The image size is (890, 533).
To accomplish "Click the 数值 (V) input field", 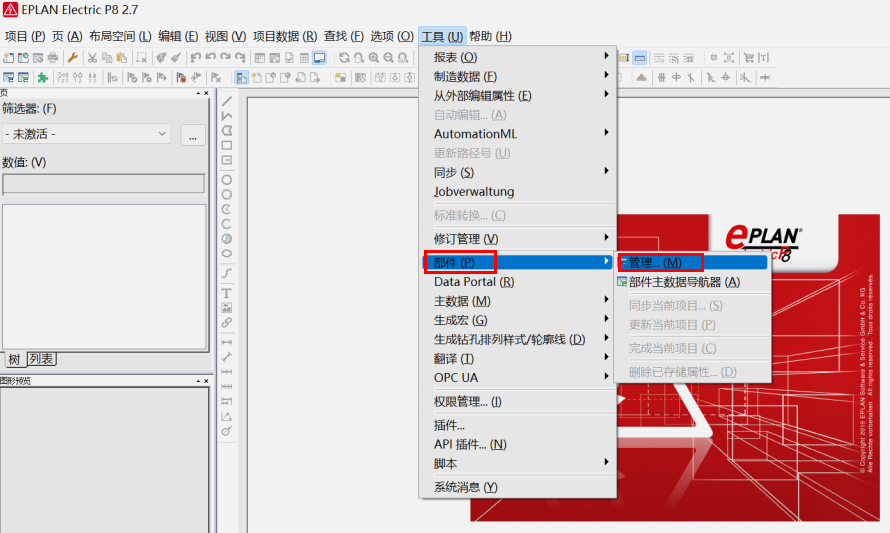I will pyautogui.click(x=103, y=184).
